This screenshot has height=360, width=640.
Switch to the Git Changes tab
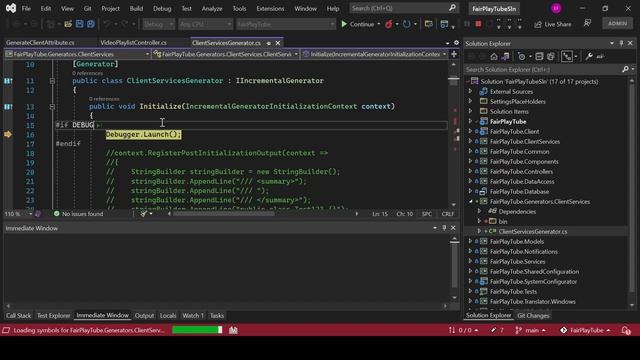click(x=533, y=316)
